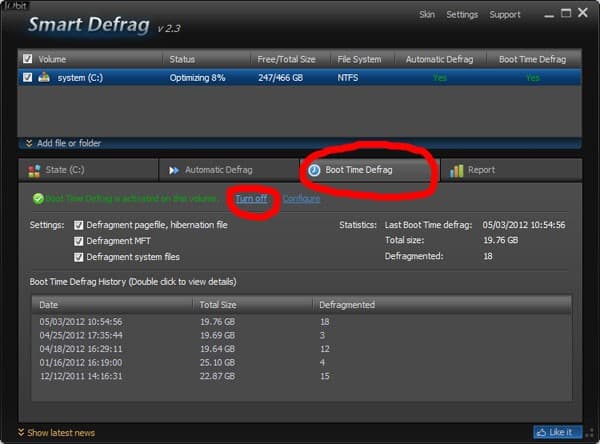Uncheck the system (C:) volume checkbox

coord(28,77)
